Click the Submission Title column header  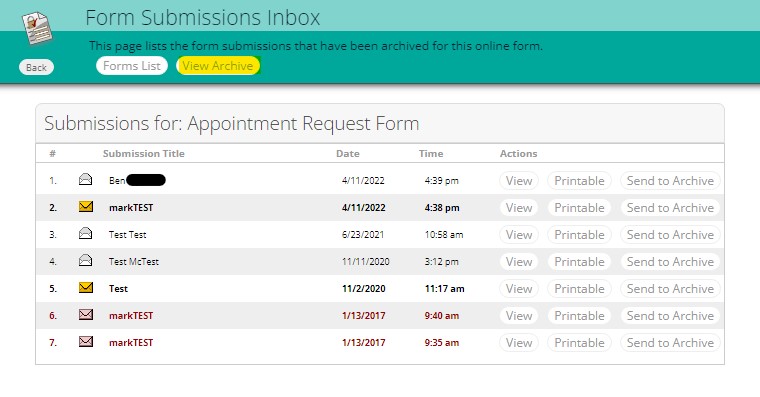tap(143, 154)
